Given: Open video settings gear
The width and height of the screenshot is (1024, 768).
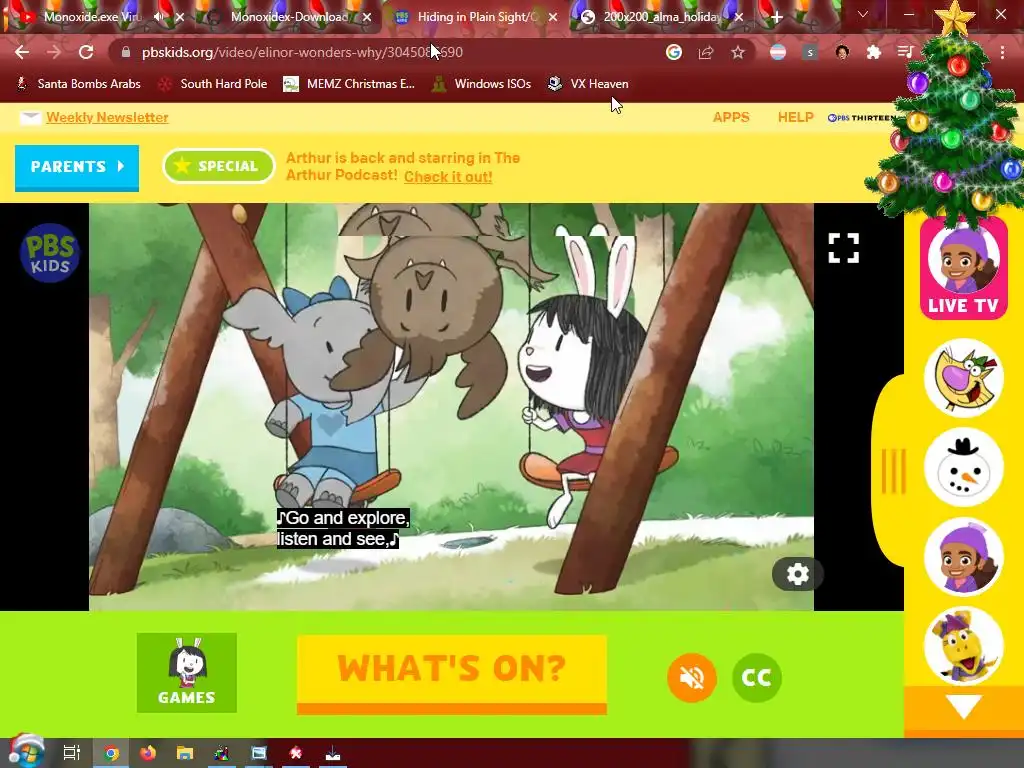Looking at the screenshot, I should pos(797,574).
